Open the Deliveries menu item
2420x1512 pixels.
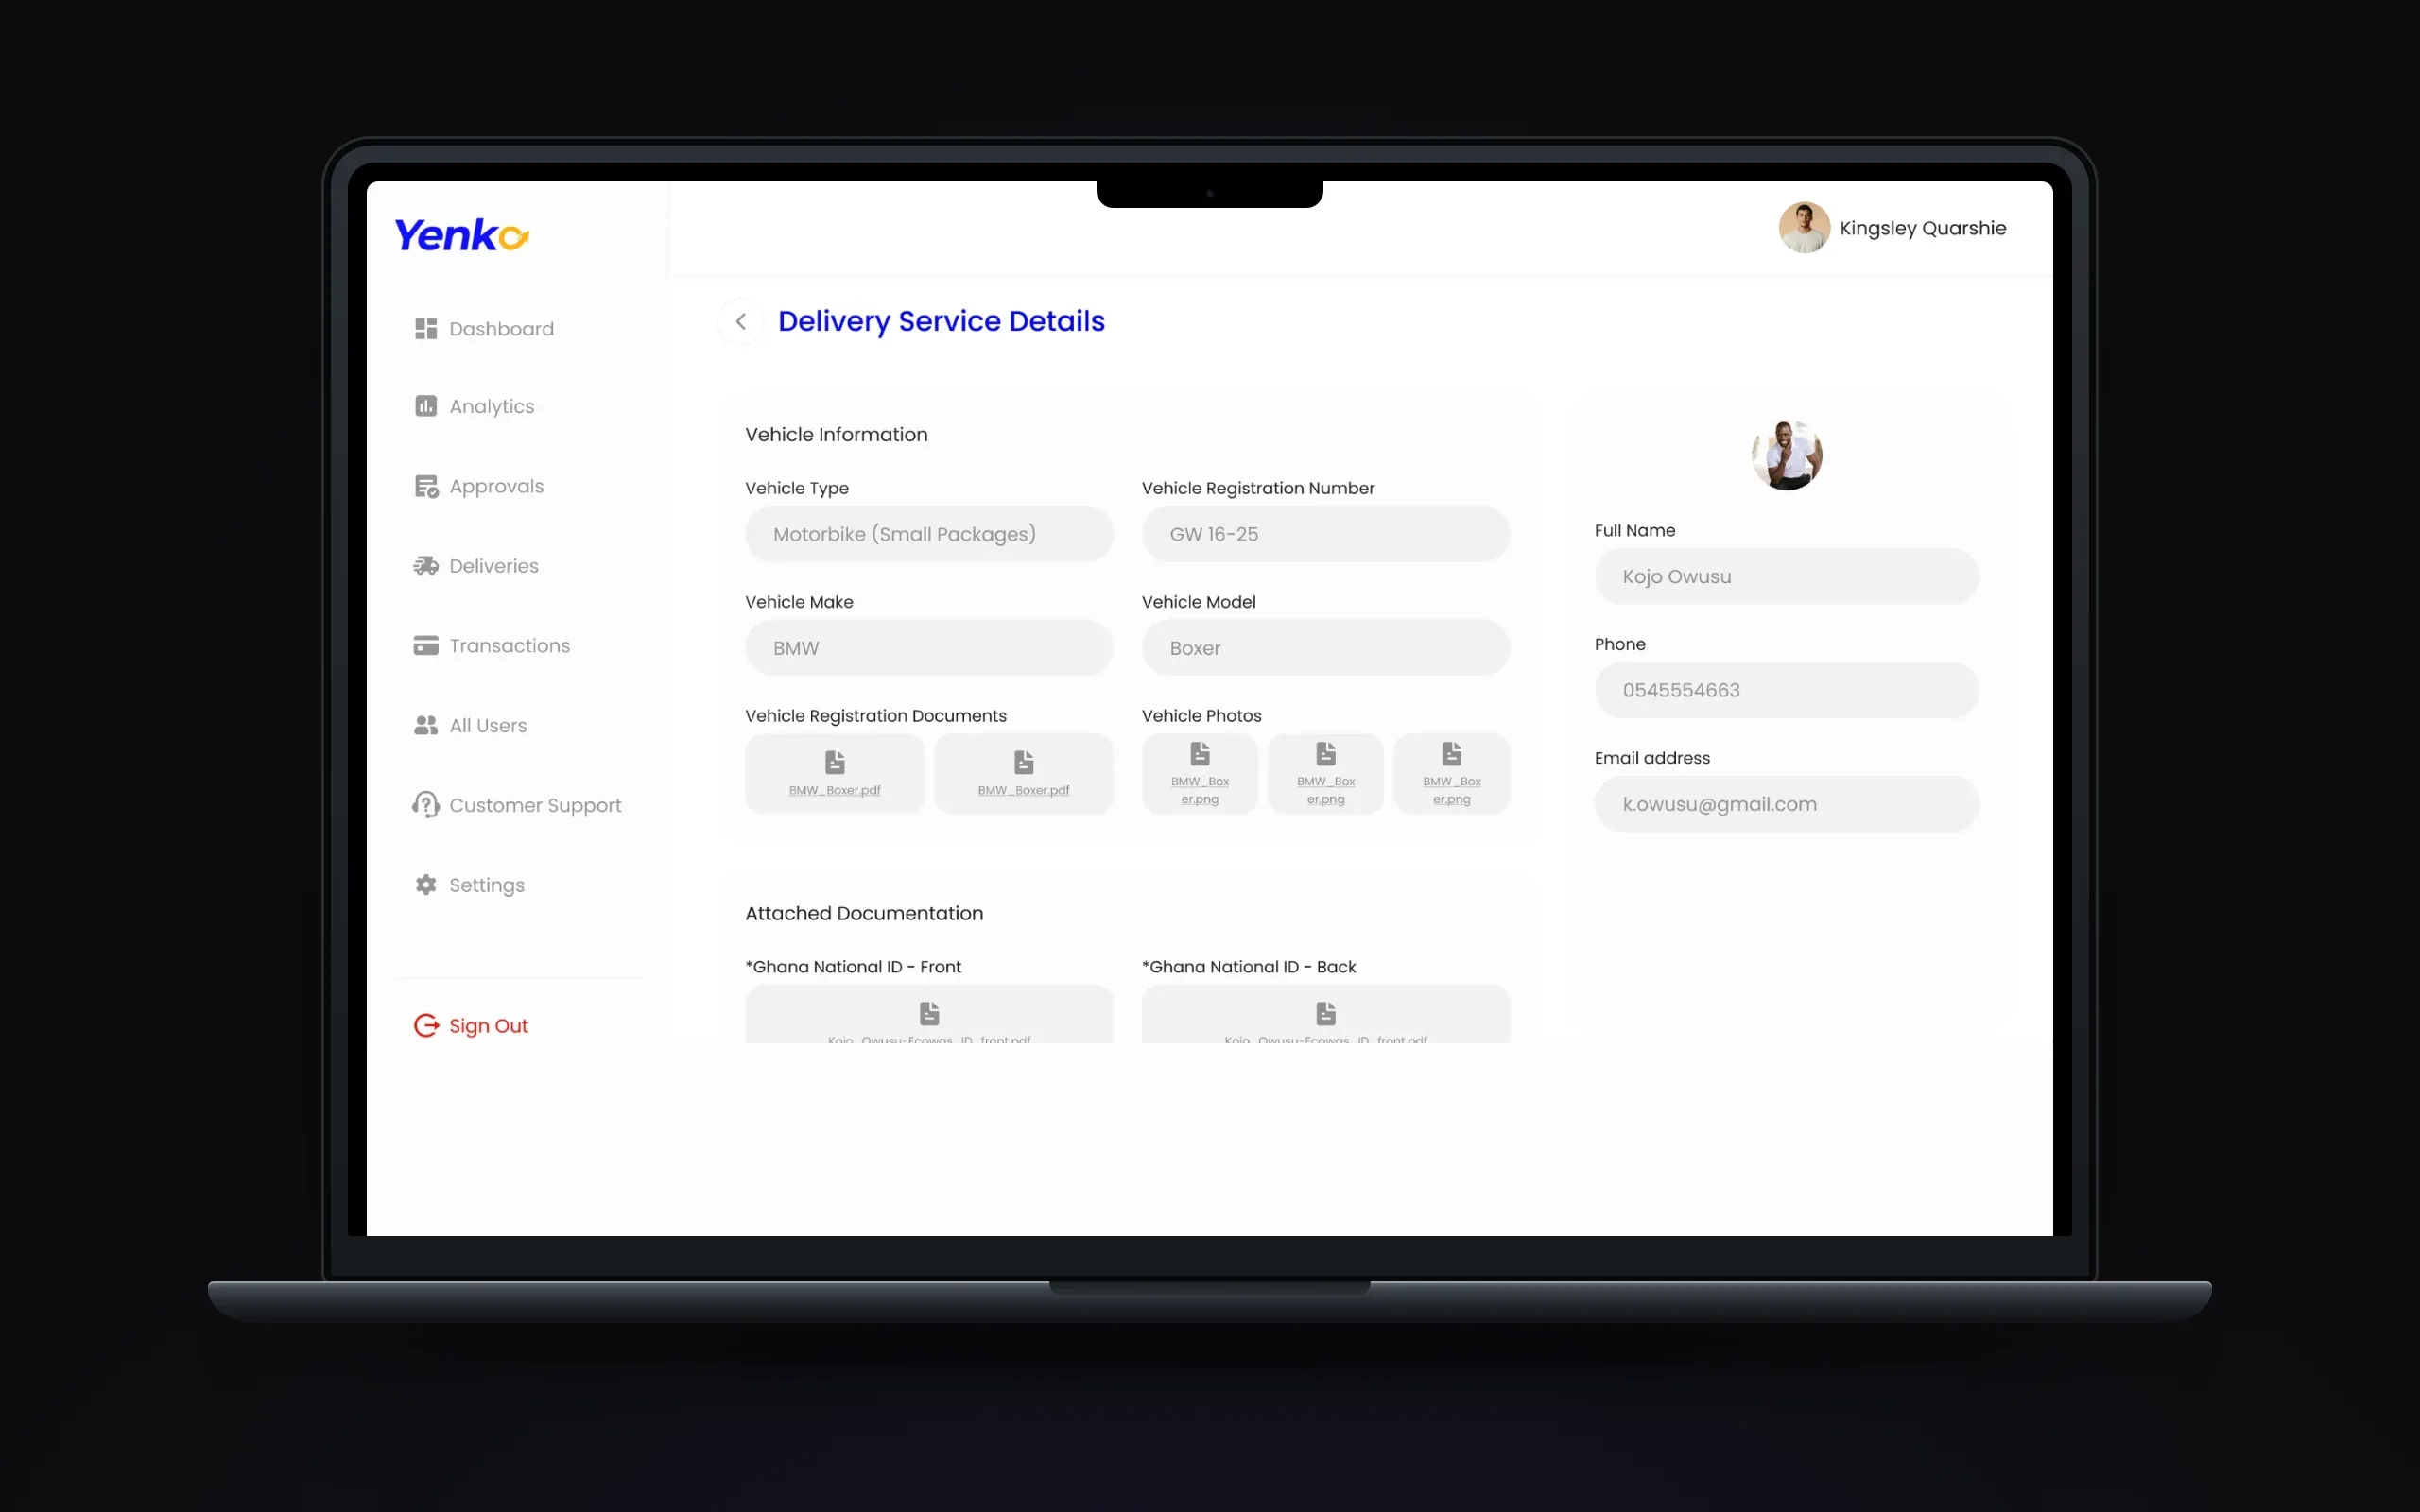point(476,566)
